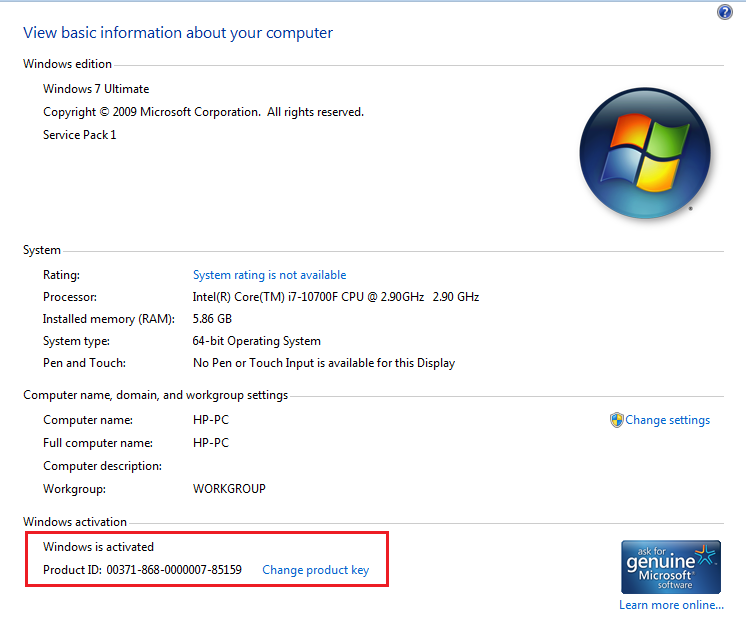Click the Microsoft copyright 2009 line
746x623 pixels.
click(x=203, y=112)
